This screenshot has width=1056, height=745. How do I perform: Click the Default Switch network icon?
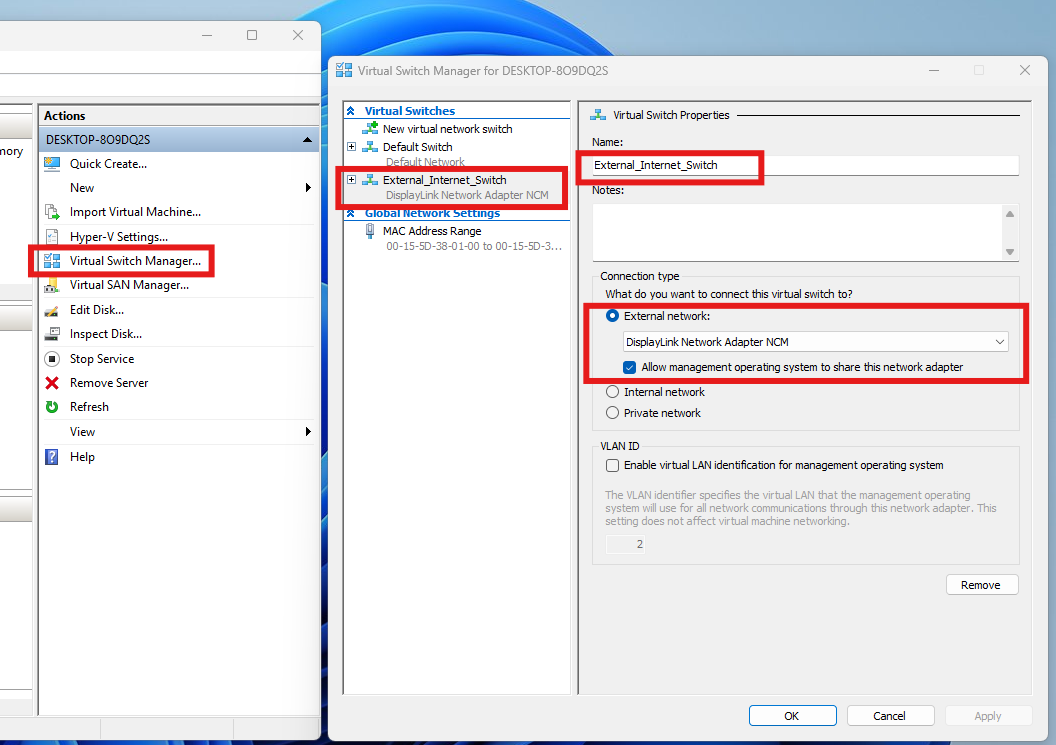(x=370, y=147)
